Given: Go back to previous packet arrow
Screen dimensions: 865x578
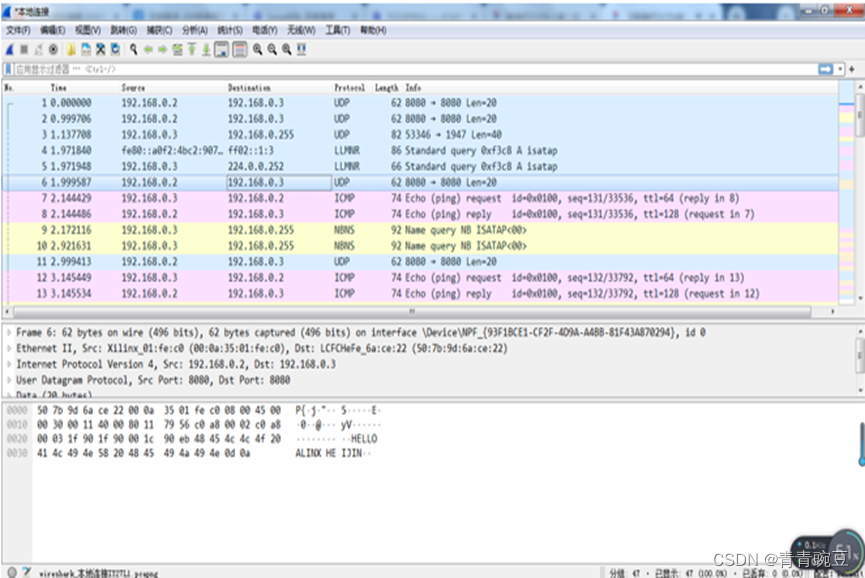Looking at the screenshot, I should click(x=148, y=50).
